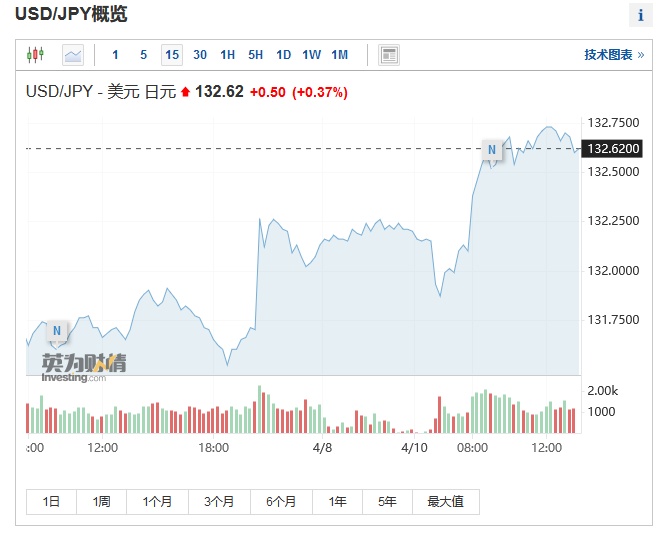This screenshot has width=667, height=534.
Task: Switch to the 1个月 range tab
Action: pos(157,501)
